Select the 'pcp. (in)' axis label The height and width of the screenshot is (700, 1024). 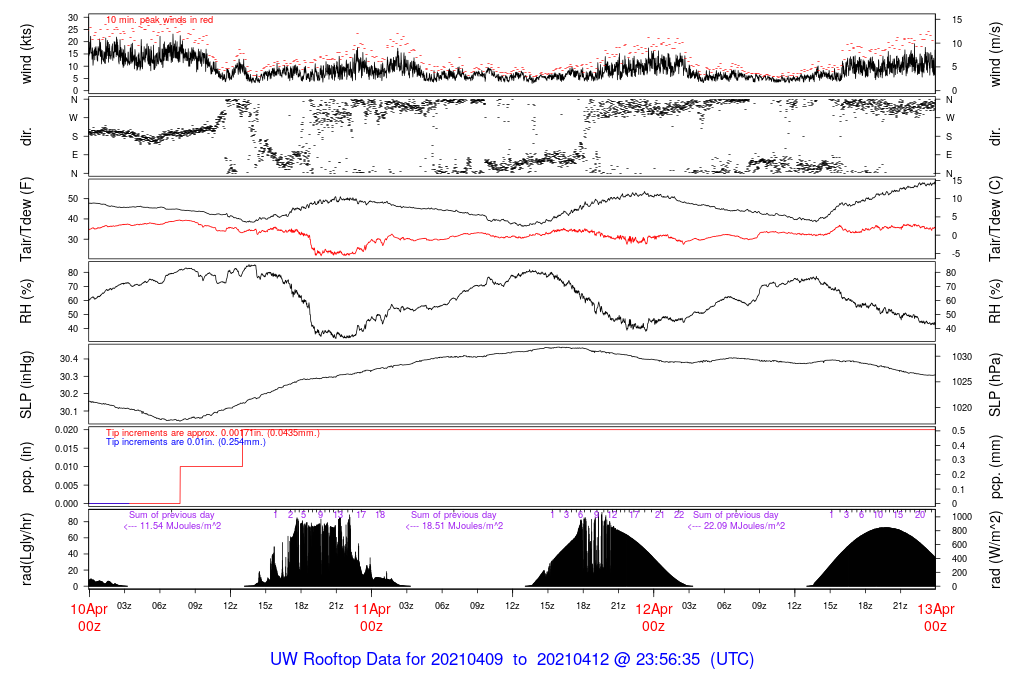click(x=27, y=466)
